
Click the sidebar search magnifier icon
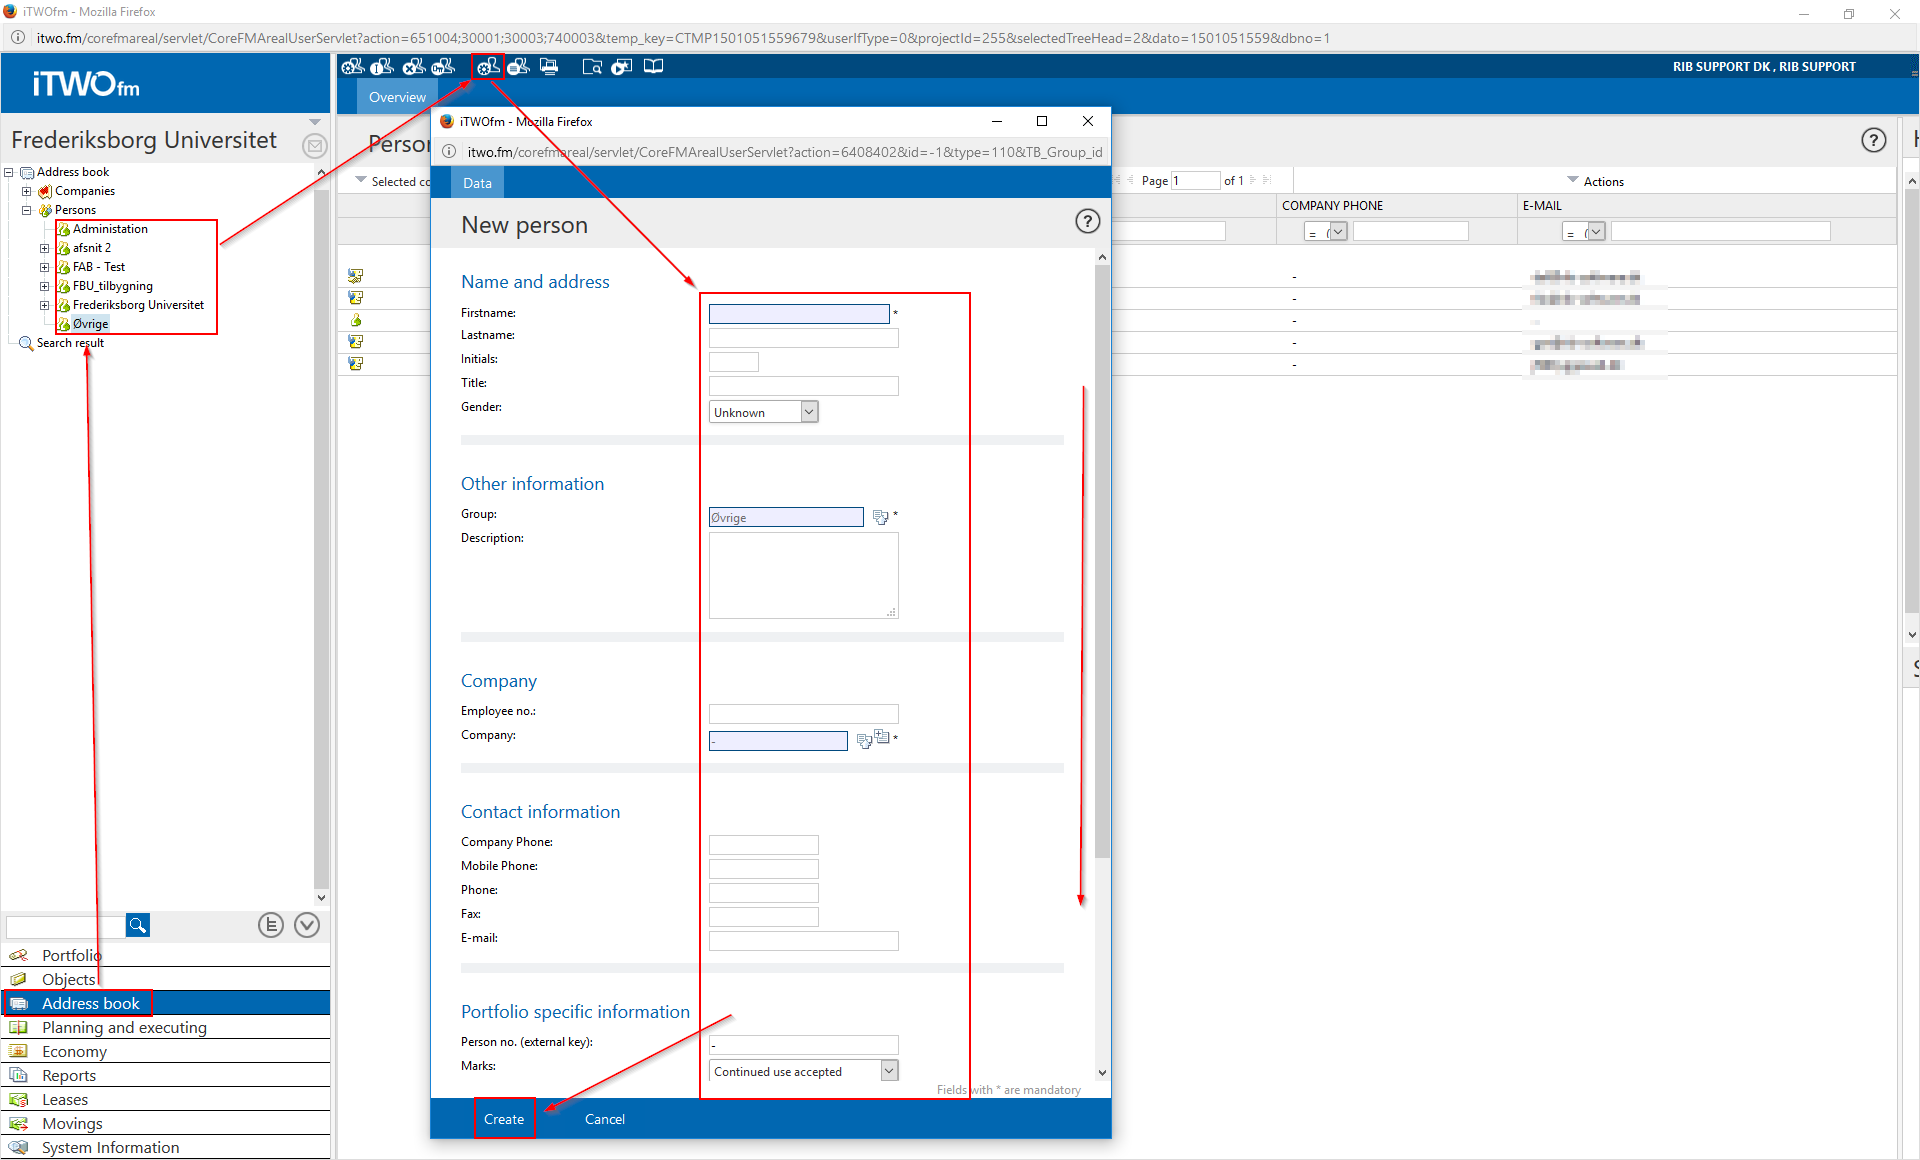pos(137,925)
